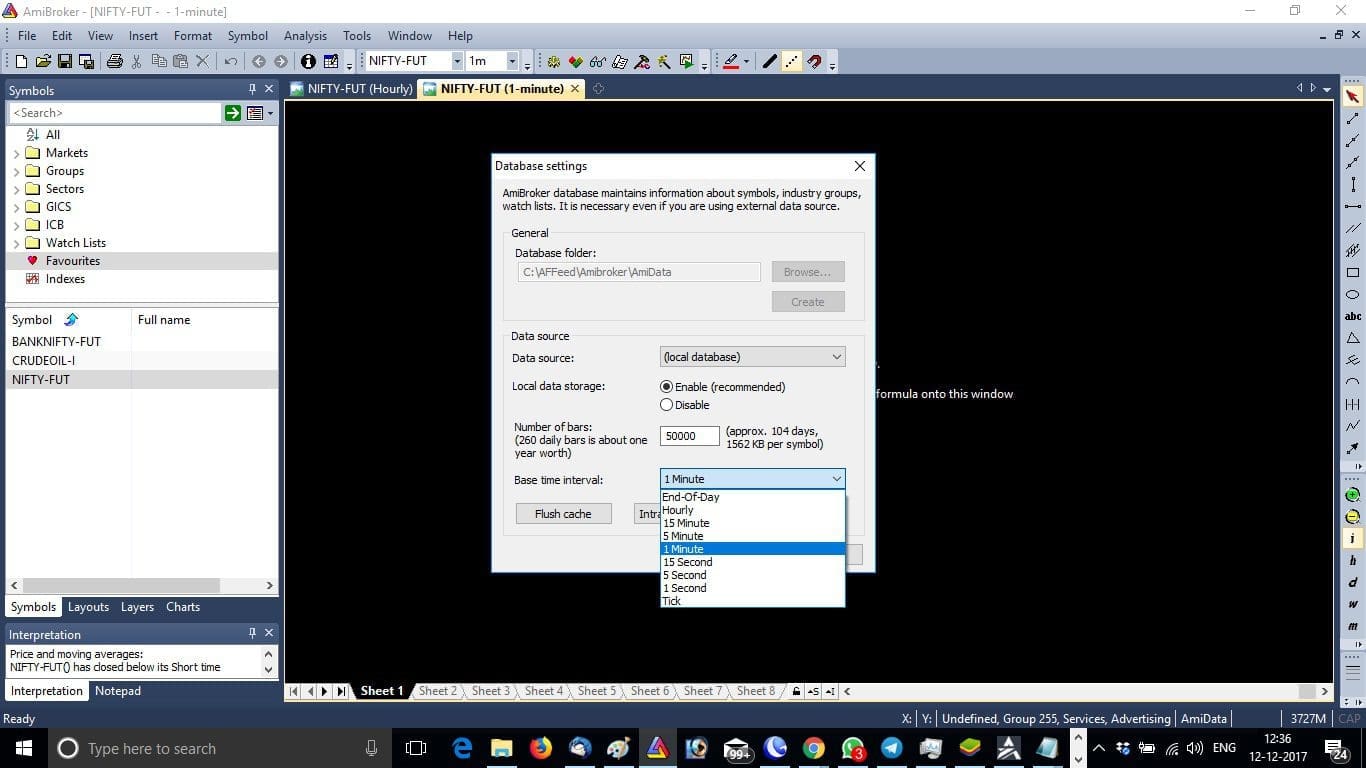The height and width of the screenshot is (768, 1366).
Task: Expand the Watch Lists tree node
Action: 16,244
